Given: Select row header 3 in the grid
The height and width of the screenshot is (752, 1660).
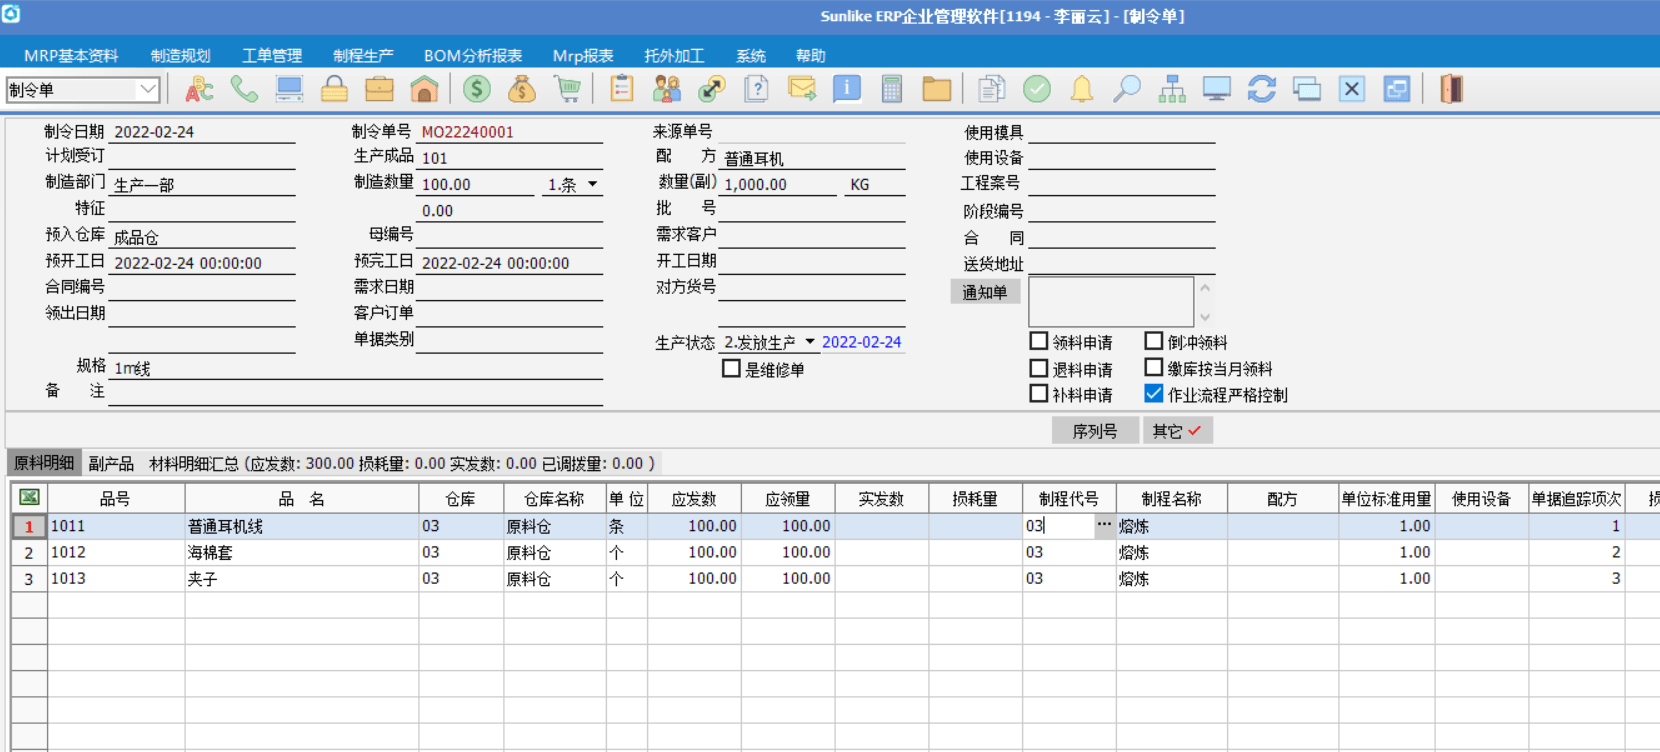Looking at the screenshot, I should point(29,579).
